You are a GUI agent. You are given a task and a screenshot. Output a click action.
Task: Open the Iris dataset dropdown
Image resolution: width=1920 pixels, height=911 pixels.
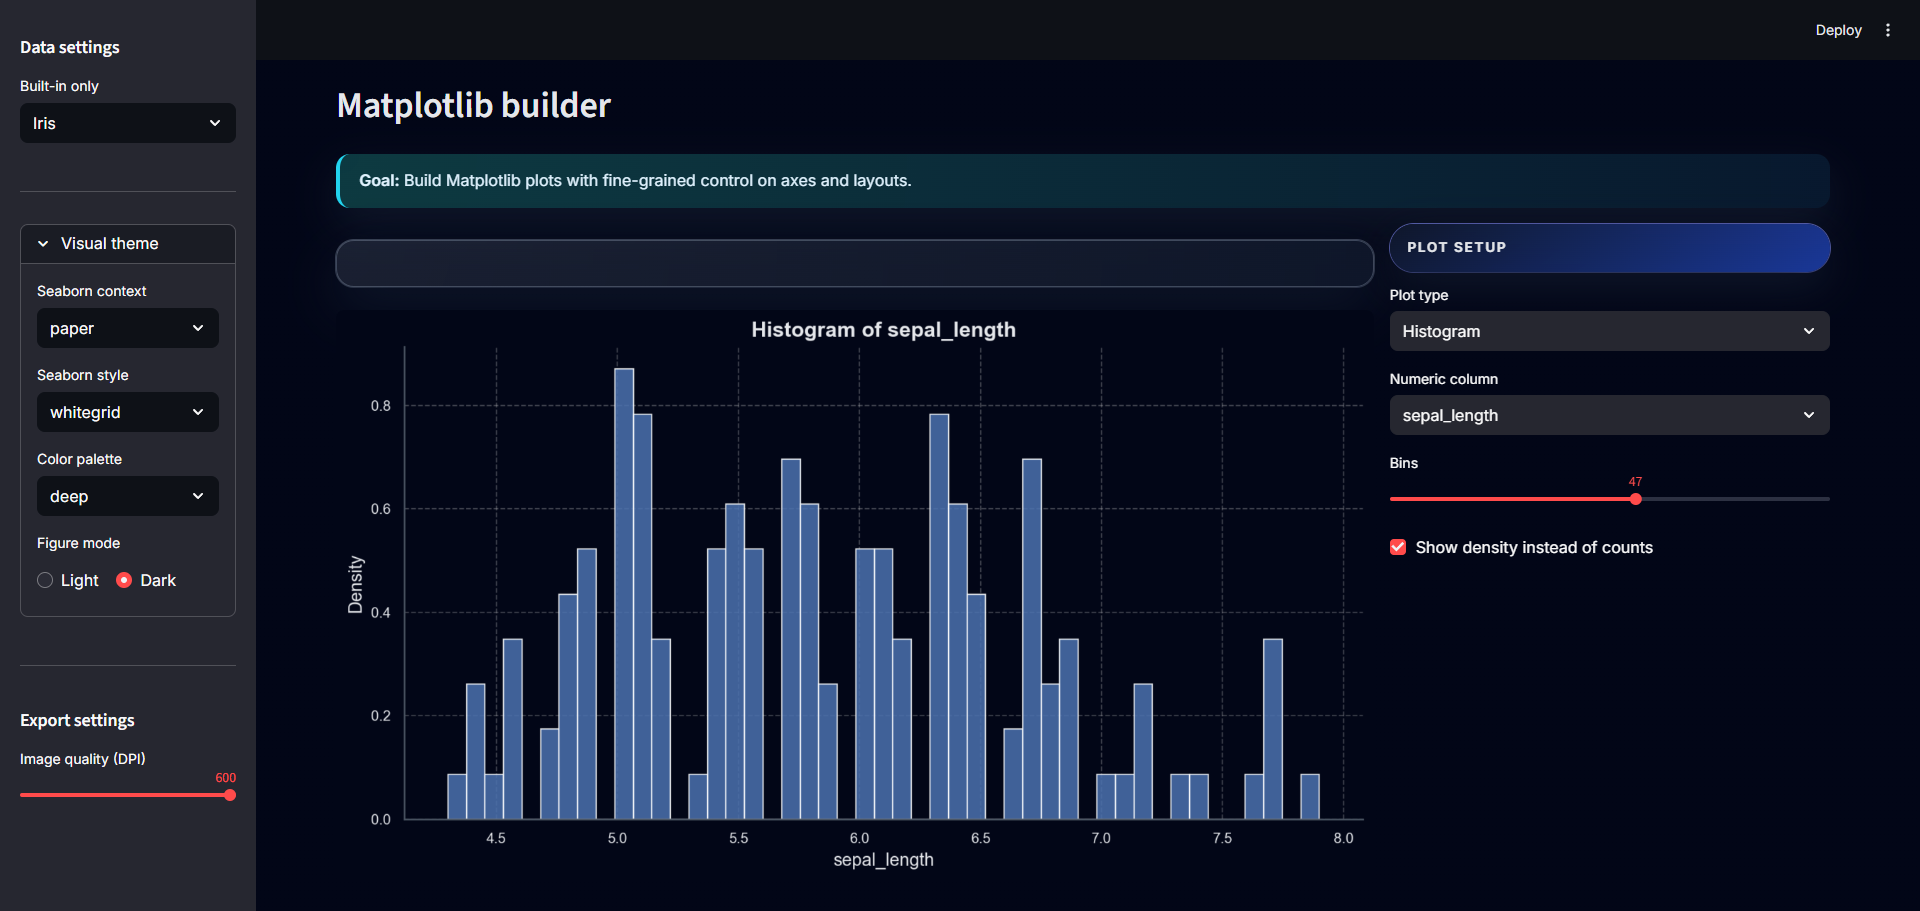tap(128, 123)
